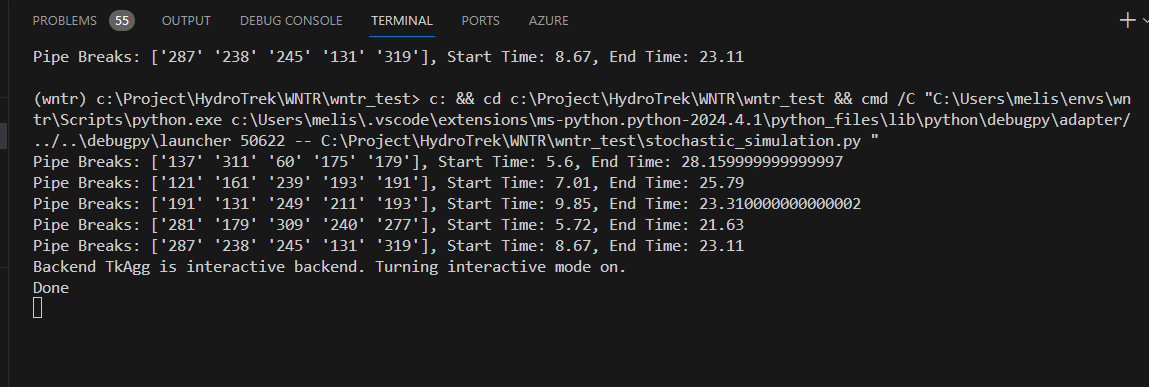Select the TERMINAL tab
The width and height of the screenshot is (1149, 387).
point(402,21)
